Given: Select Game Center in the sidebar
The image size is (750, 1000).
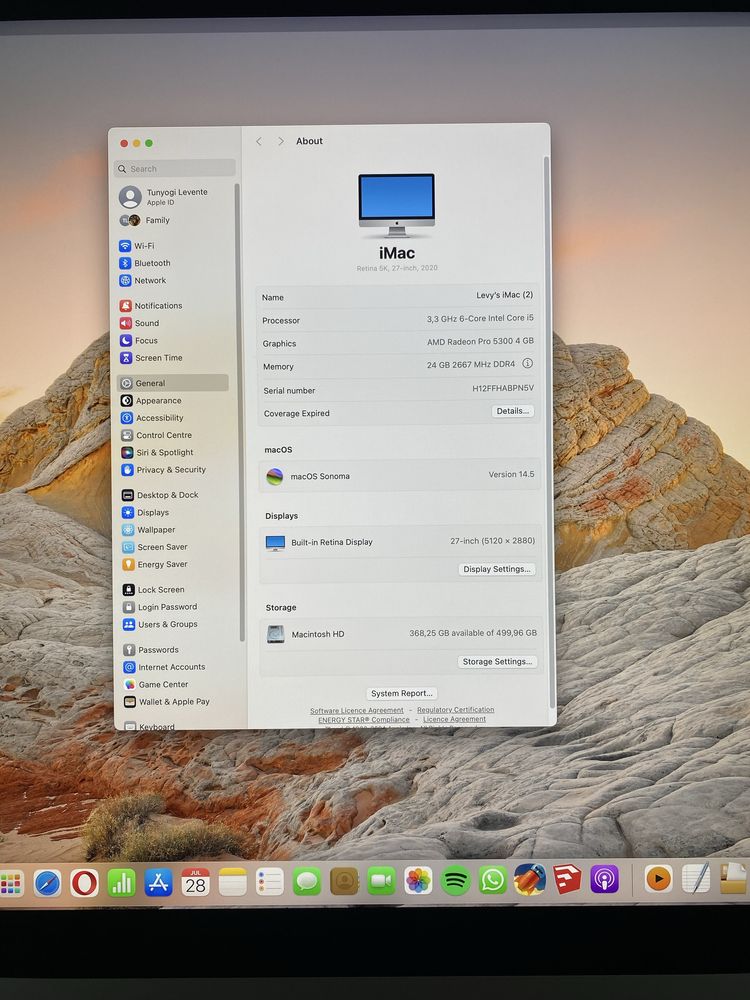Looking at the screenshot, I should (156, 684).
